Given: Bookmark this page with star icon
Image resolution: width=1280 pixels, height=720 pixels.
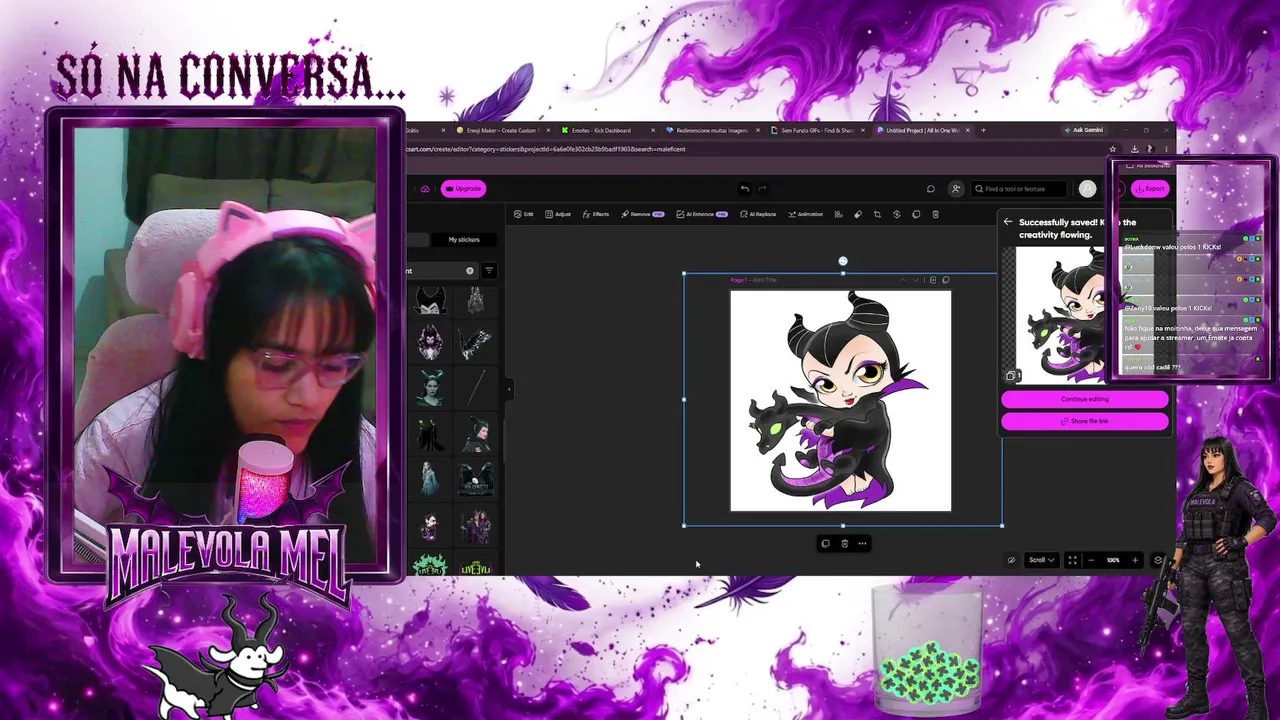Looking at the screenshot, I should click(x=1112, y=149).
